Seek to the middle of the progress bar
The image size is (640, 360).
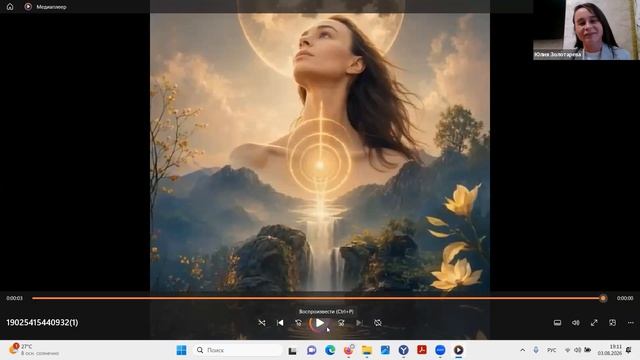(x=318, y=298)
